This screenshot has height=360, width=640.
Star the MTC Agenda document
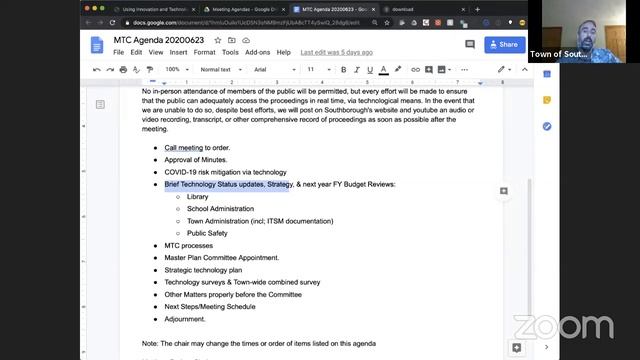(x=218, y=40)
